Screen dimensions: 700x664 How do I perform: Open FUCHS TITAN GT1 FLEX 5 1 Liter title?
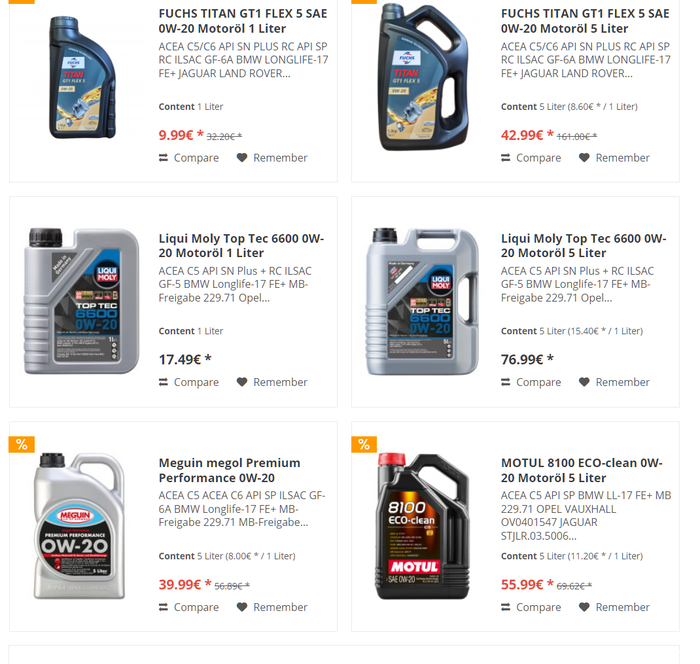point(243,21)
